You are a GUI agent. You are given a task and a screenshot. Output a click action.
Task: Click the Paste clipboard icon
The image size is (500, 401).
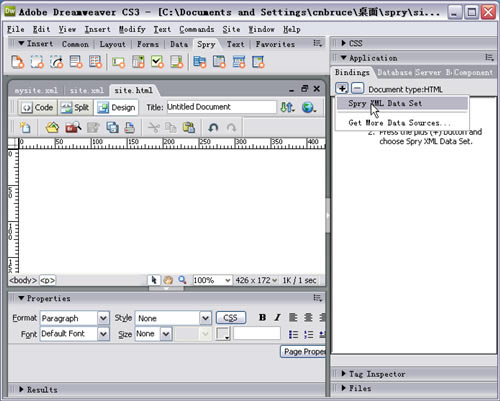point(189,128)
